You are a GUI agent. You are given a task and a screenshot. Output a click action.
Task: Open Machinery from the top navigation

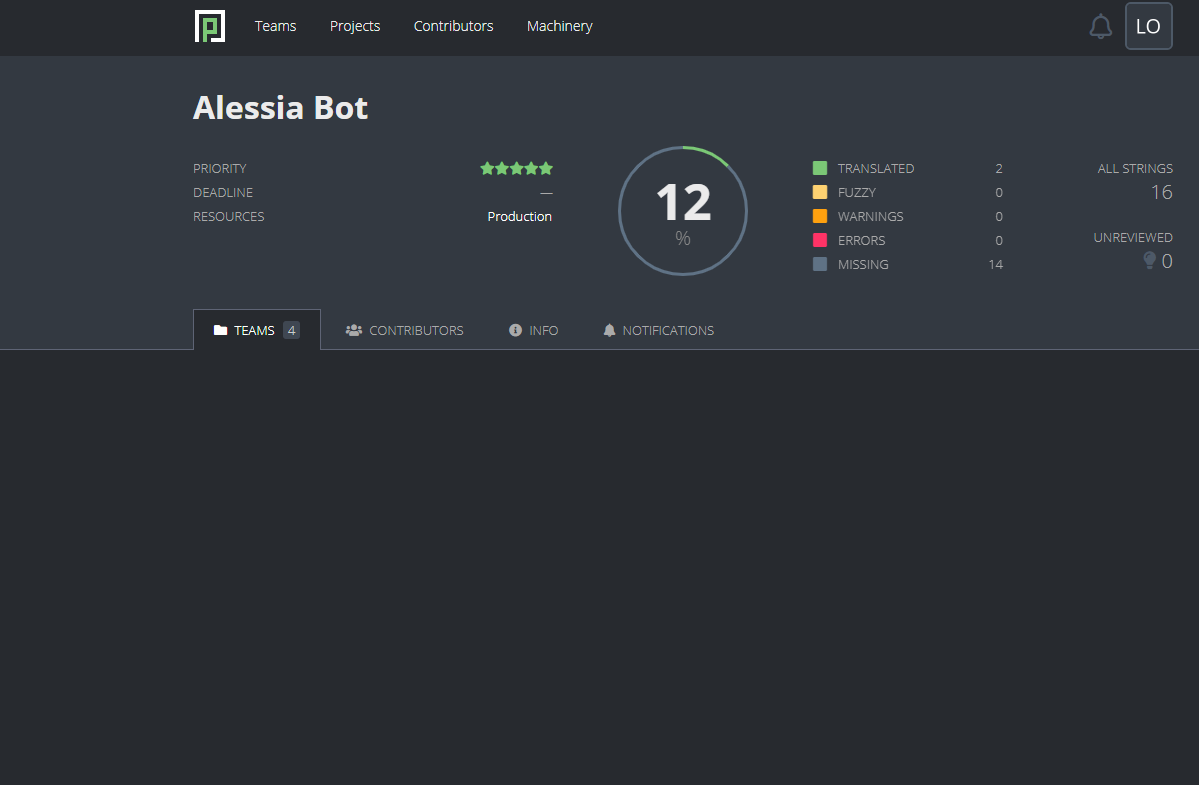[x=559, y=26]
